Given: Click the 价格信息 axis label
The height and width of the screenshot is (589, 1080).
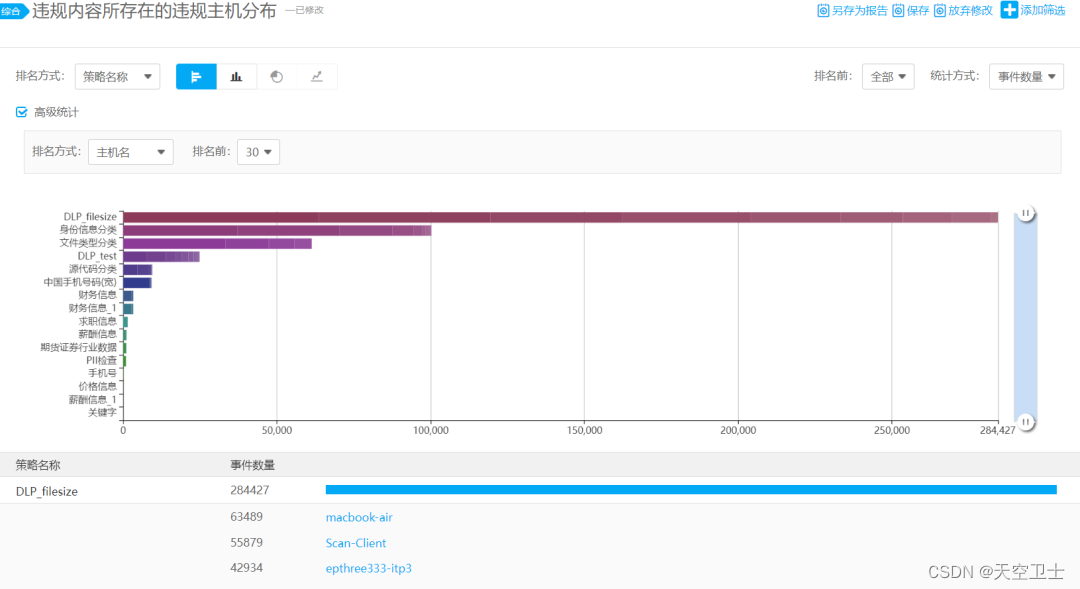Looking at the screenshot, I should click(97, 386).
